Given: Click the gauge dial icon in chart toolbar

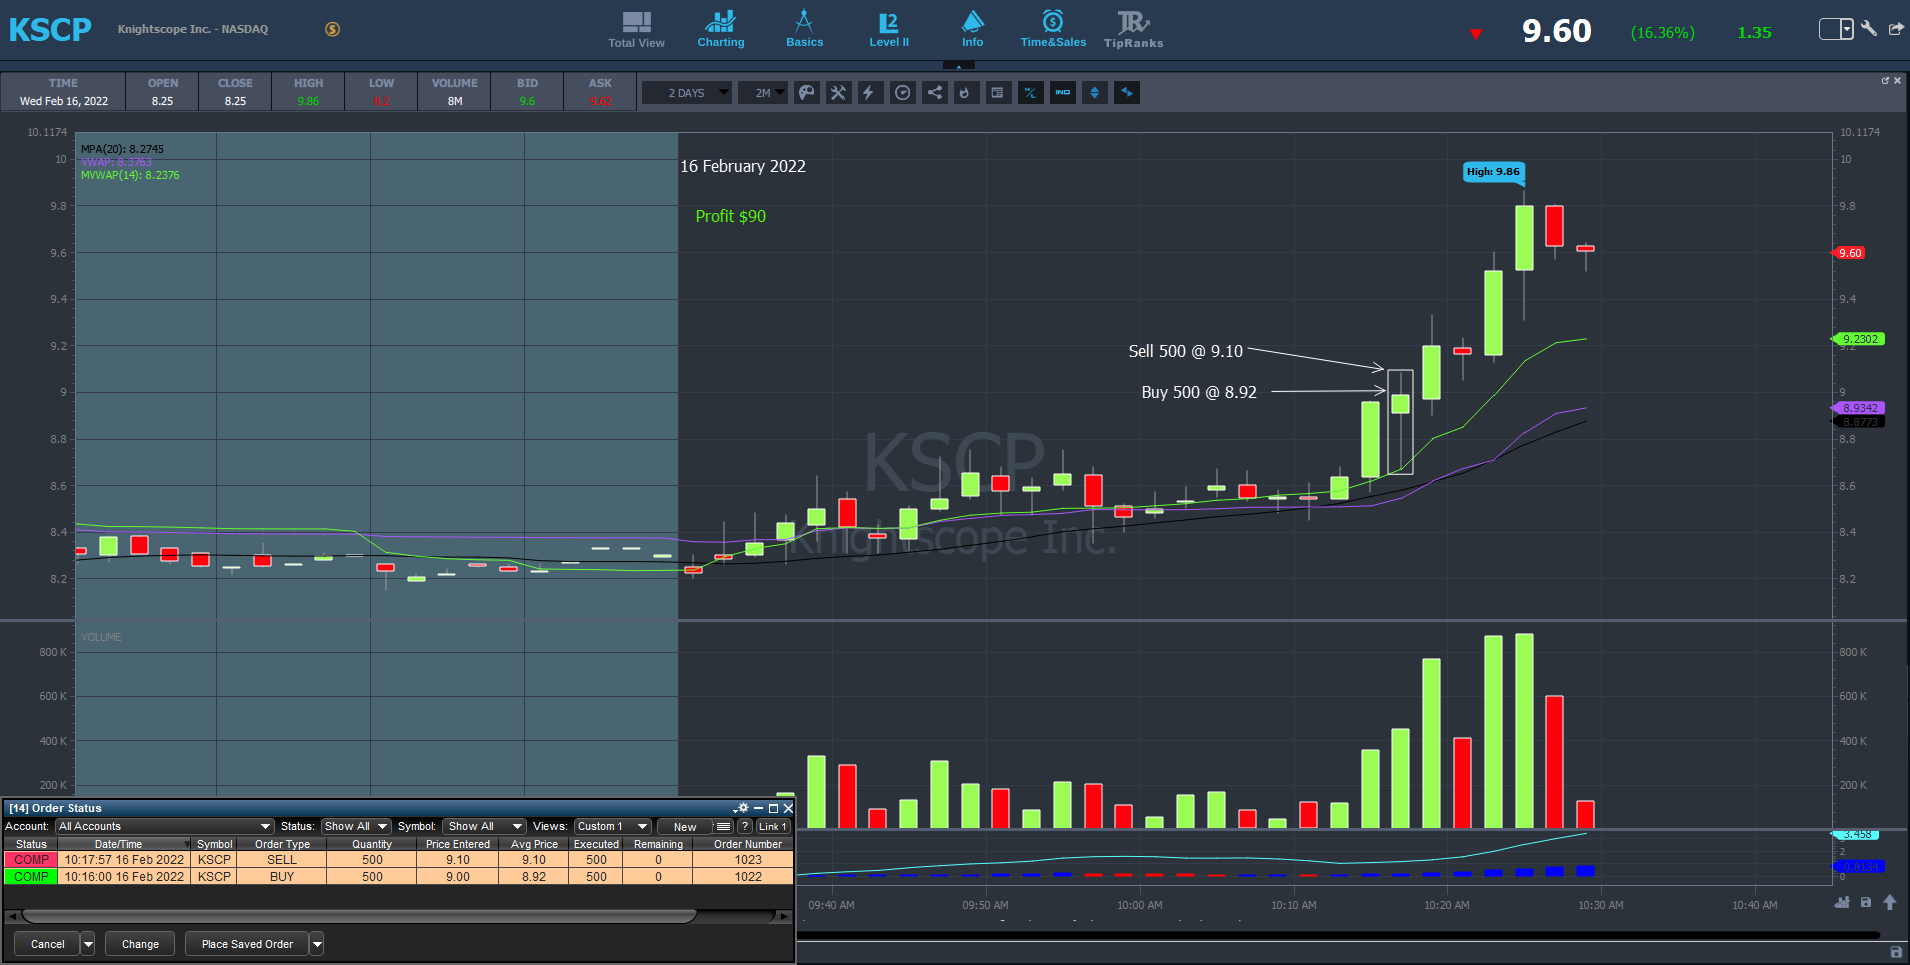Looking at the screenshot, I should coord(902,93).
